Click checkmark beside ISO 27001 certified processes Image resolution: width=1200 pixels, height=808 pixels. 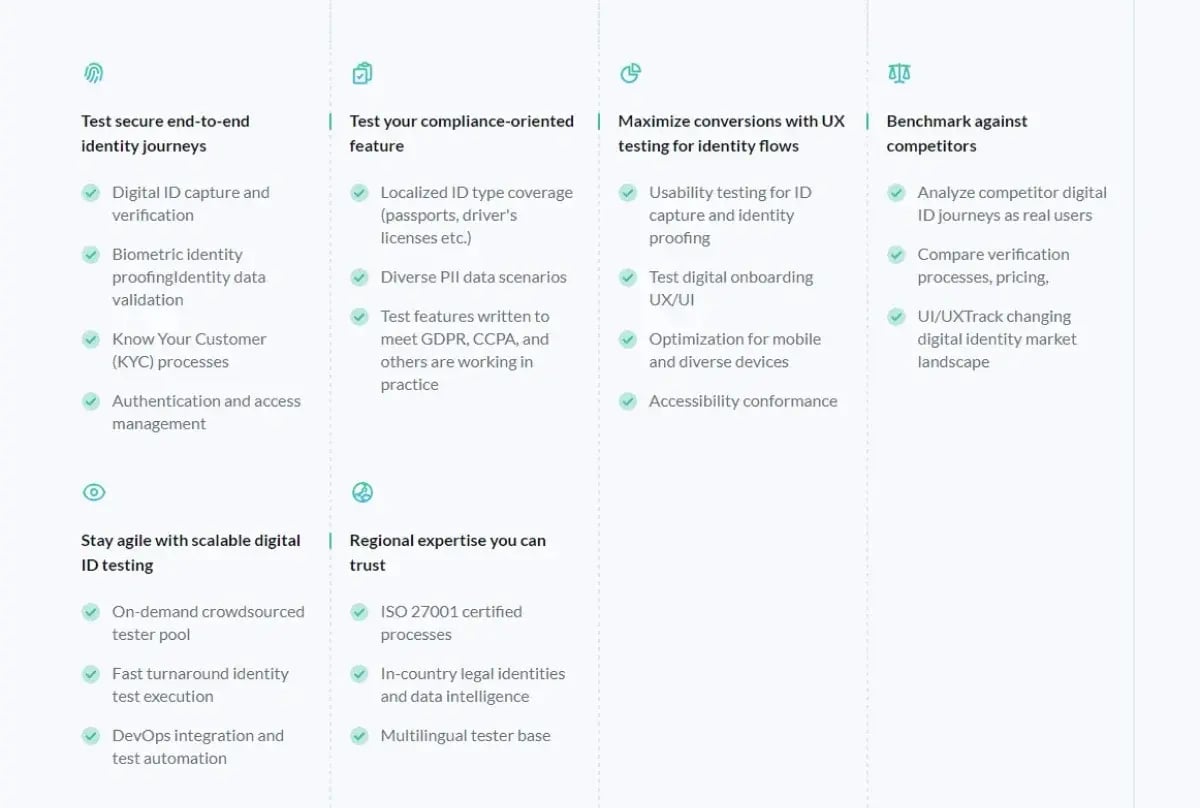point(359,612)
